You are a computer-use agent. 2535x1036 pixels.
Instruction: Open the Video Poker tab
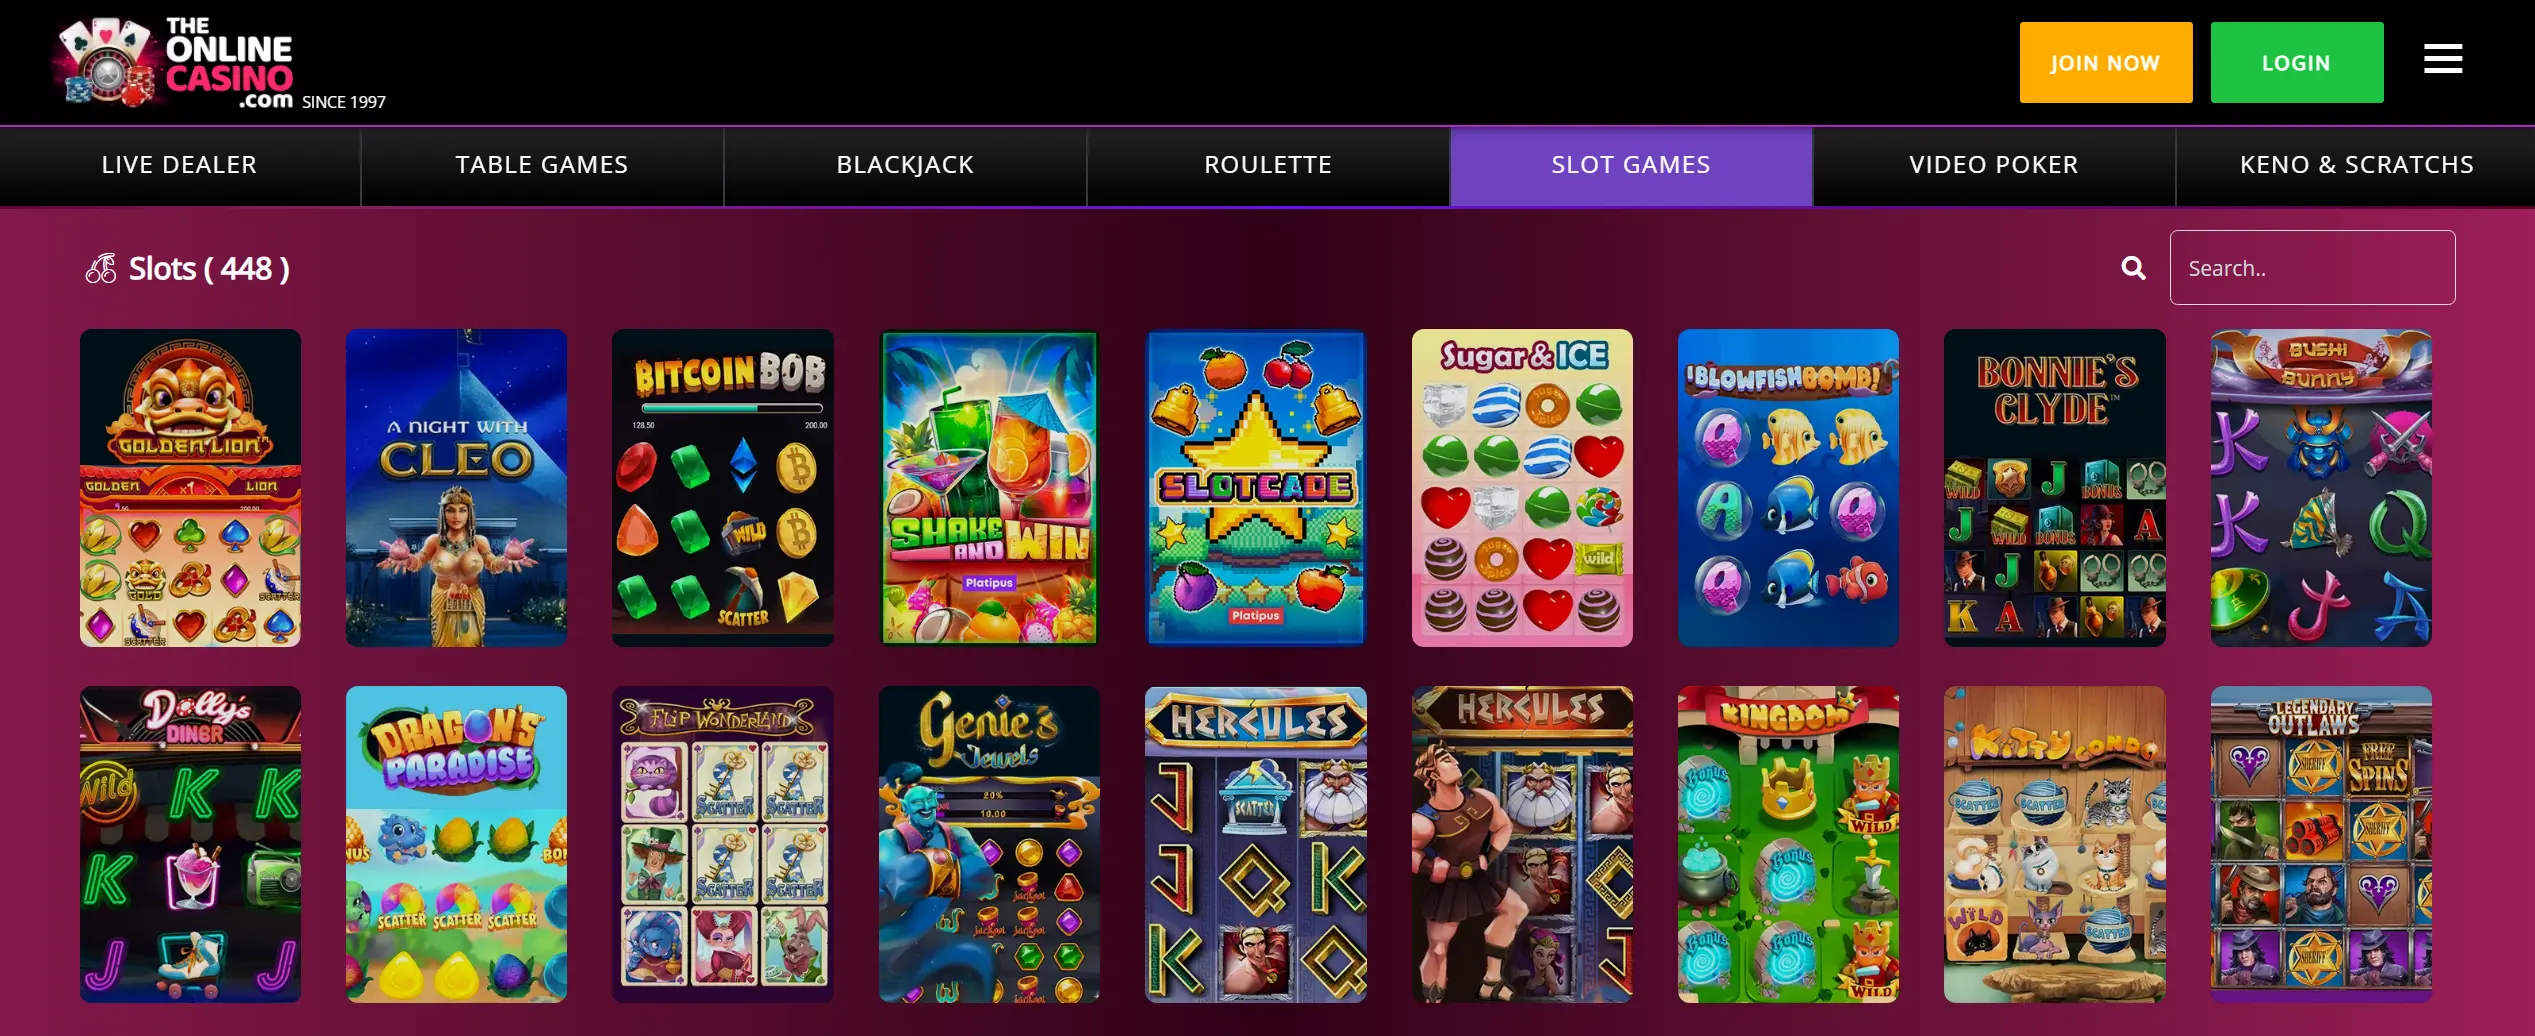[1994, 165]
